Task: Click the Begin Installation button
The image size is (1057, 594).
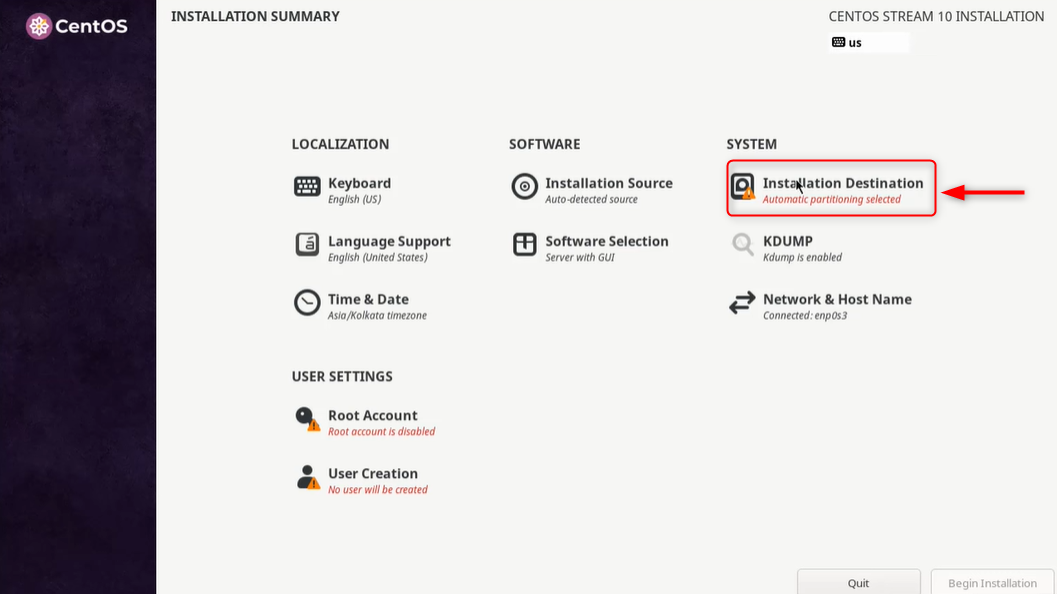Action: point(991,581)
